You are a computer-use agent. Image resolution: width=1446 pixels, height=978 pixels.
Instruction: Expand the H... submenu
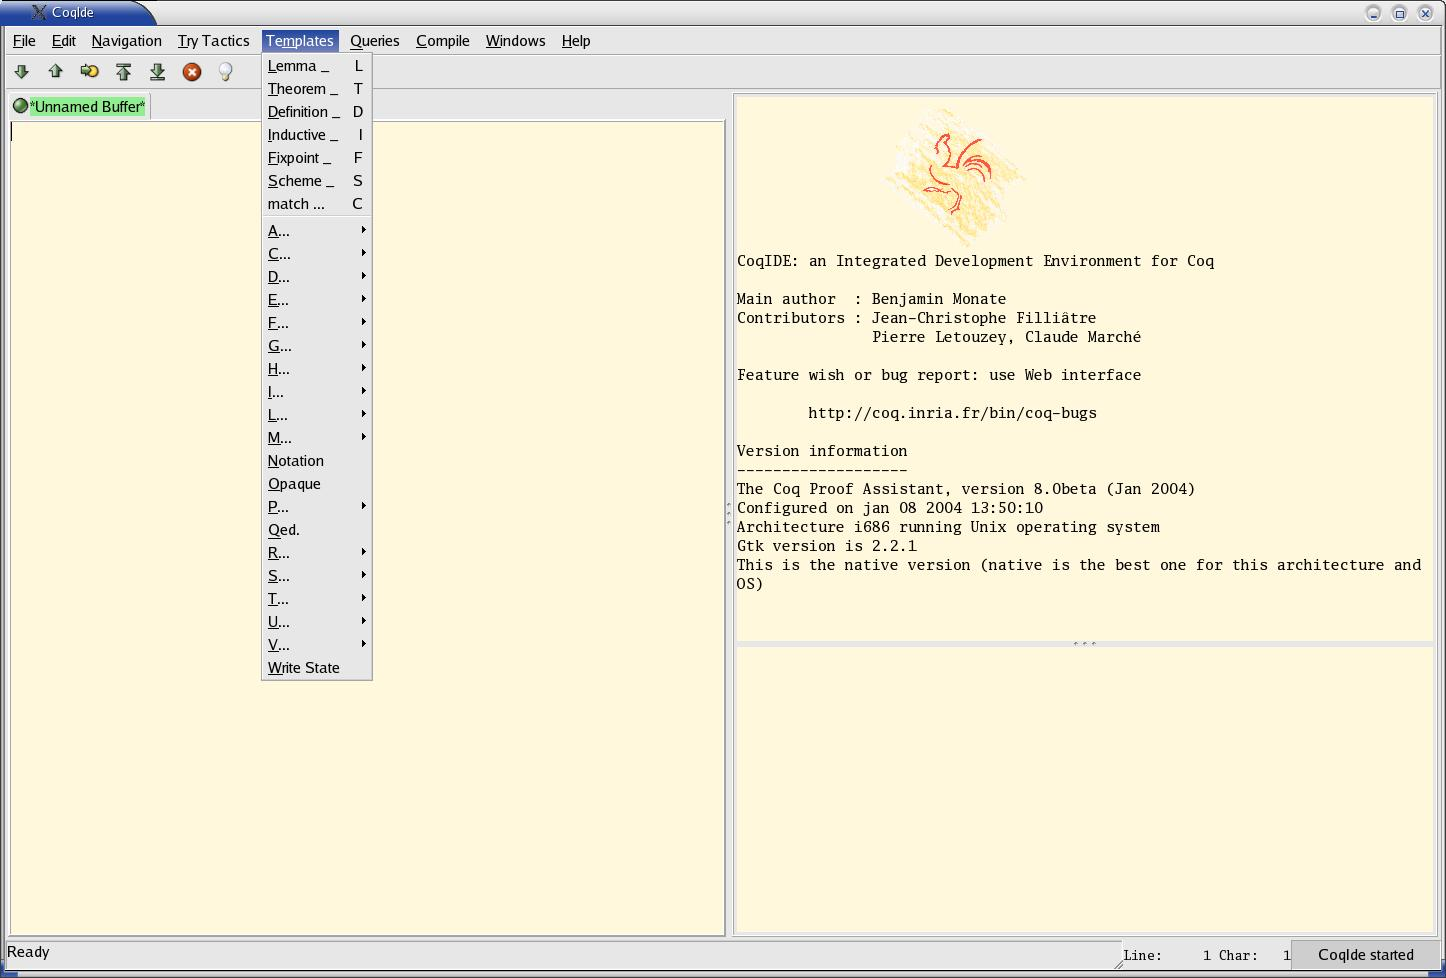point(316,369)
